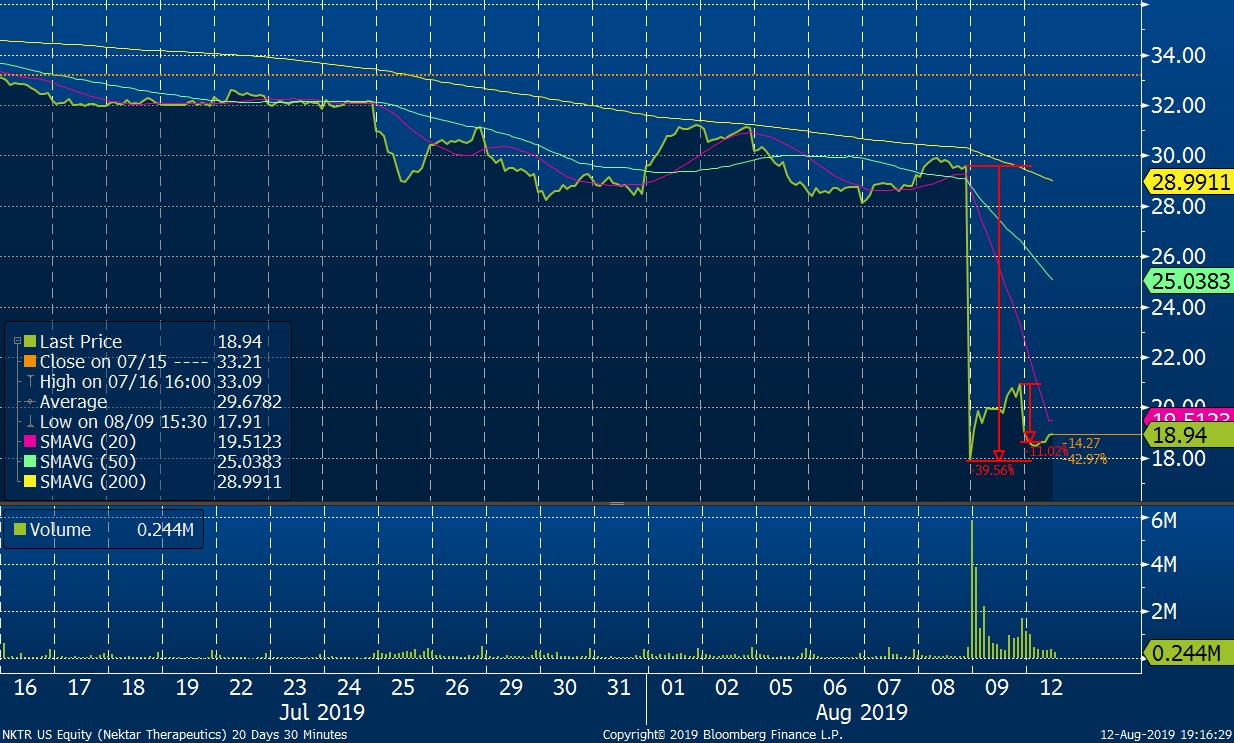Click date label 24 on time axis
The image size is (1234, 743).
click(348, 688)
